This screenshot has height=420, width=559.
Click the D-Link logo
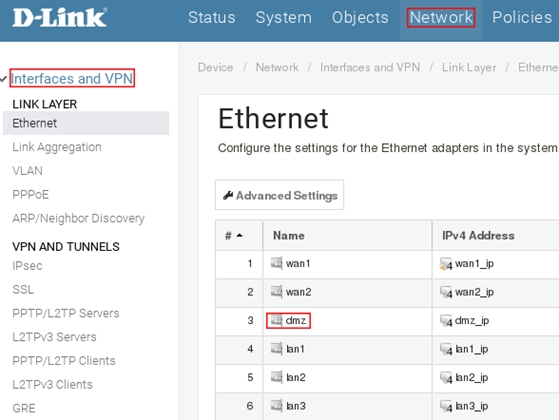click(x=59, y=18)
